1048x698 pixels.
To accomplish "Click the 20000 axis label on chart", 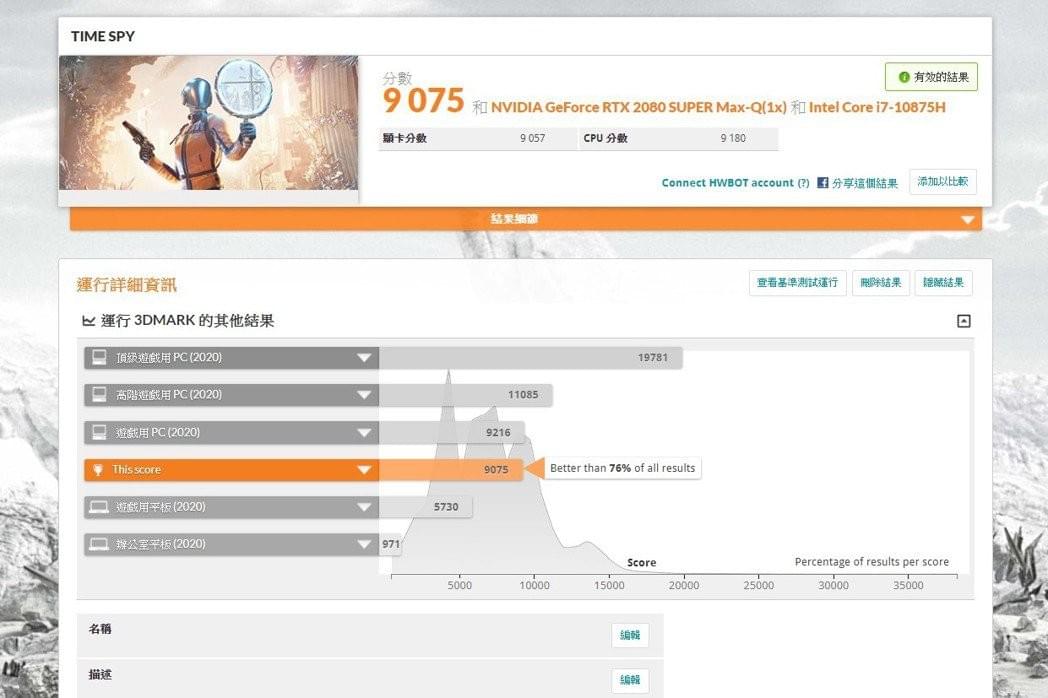I will pyautogui.click(x=684, y=585).
